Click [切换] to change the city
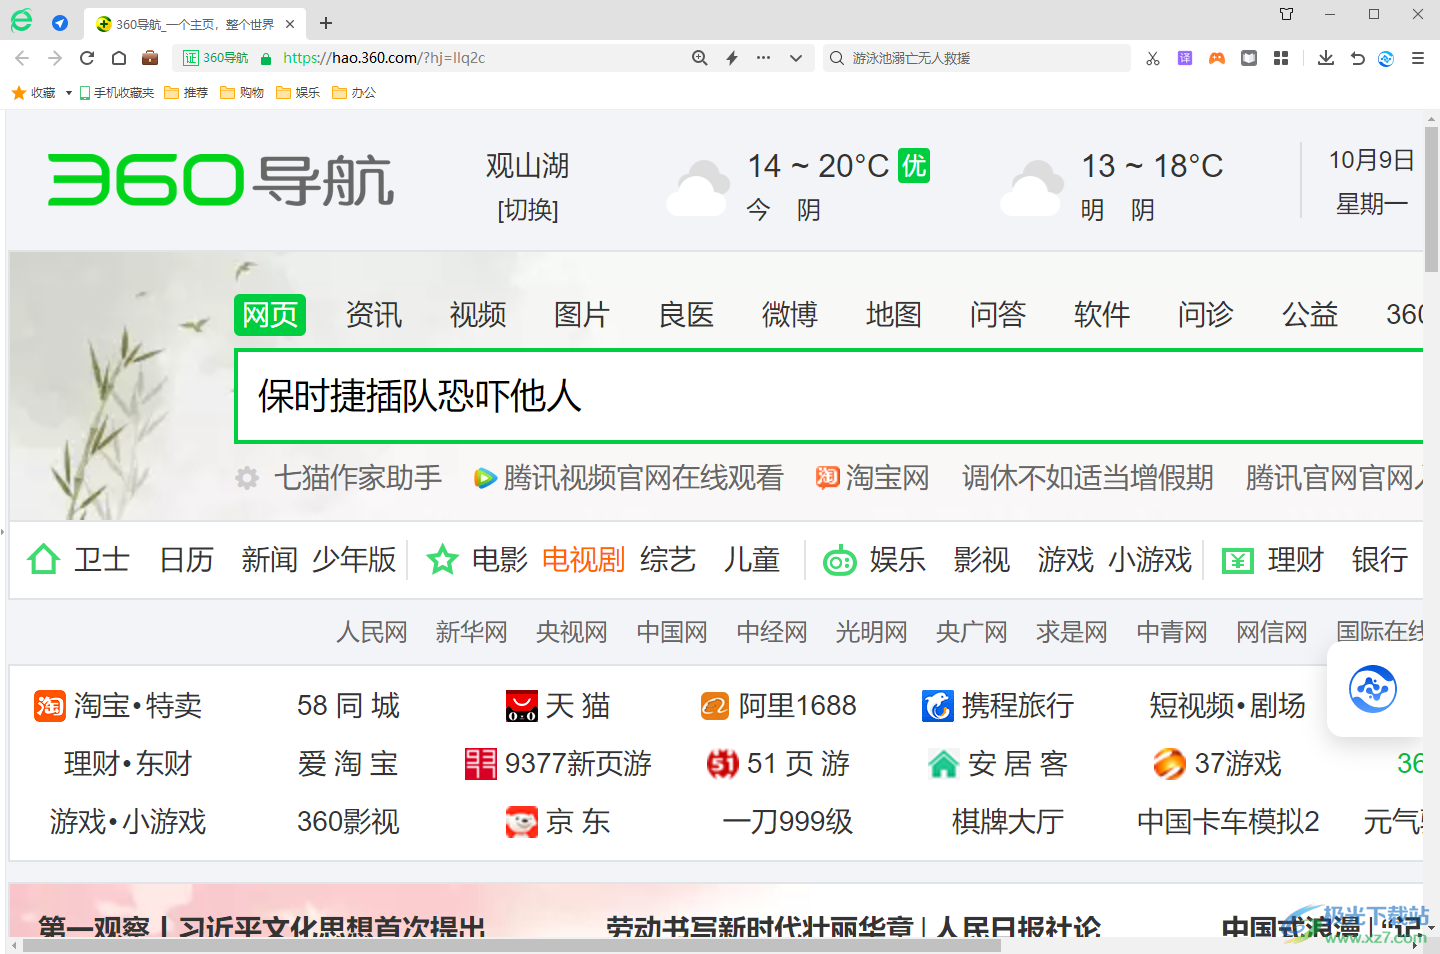Screen dimensions: 1440x954 (x=528, y=210)
